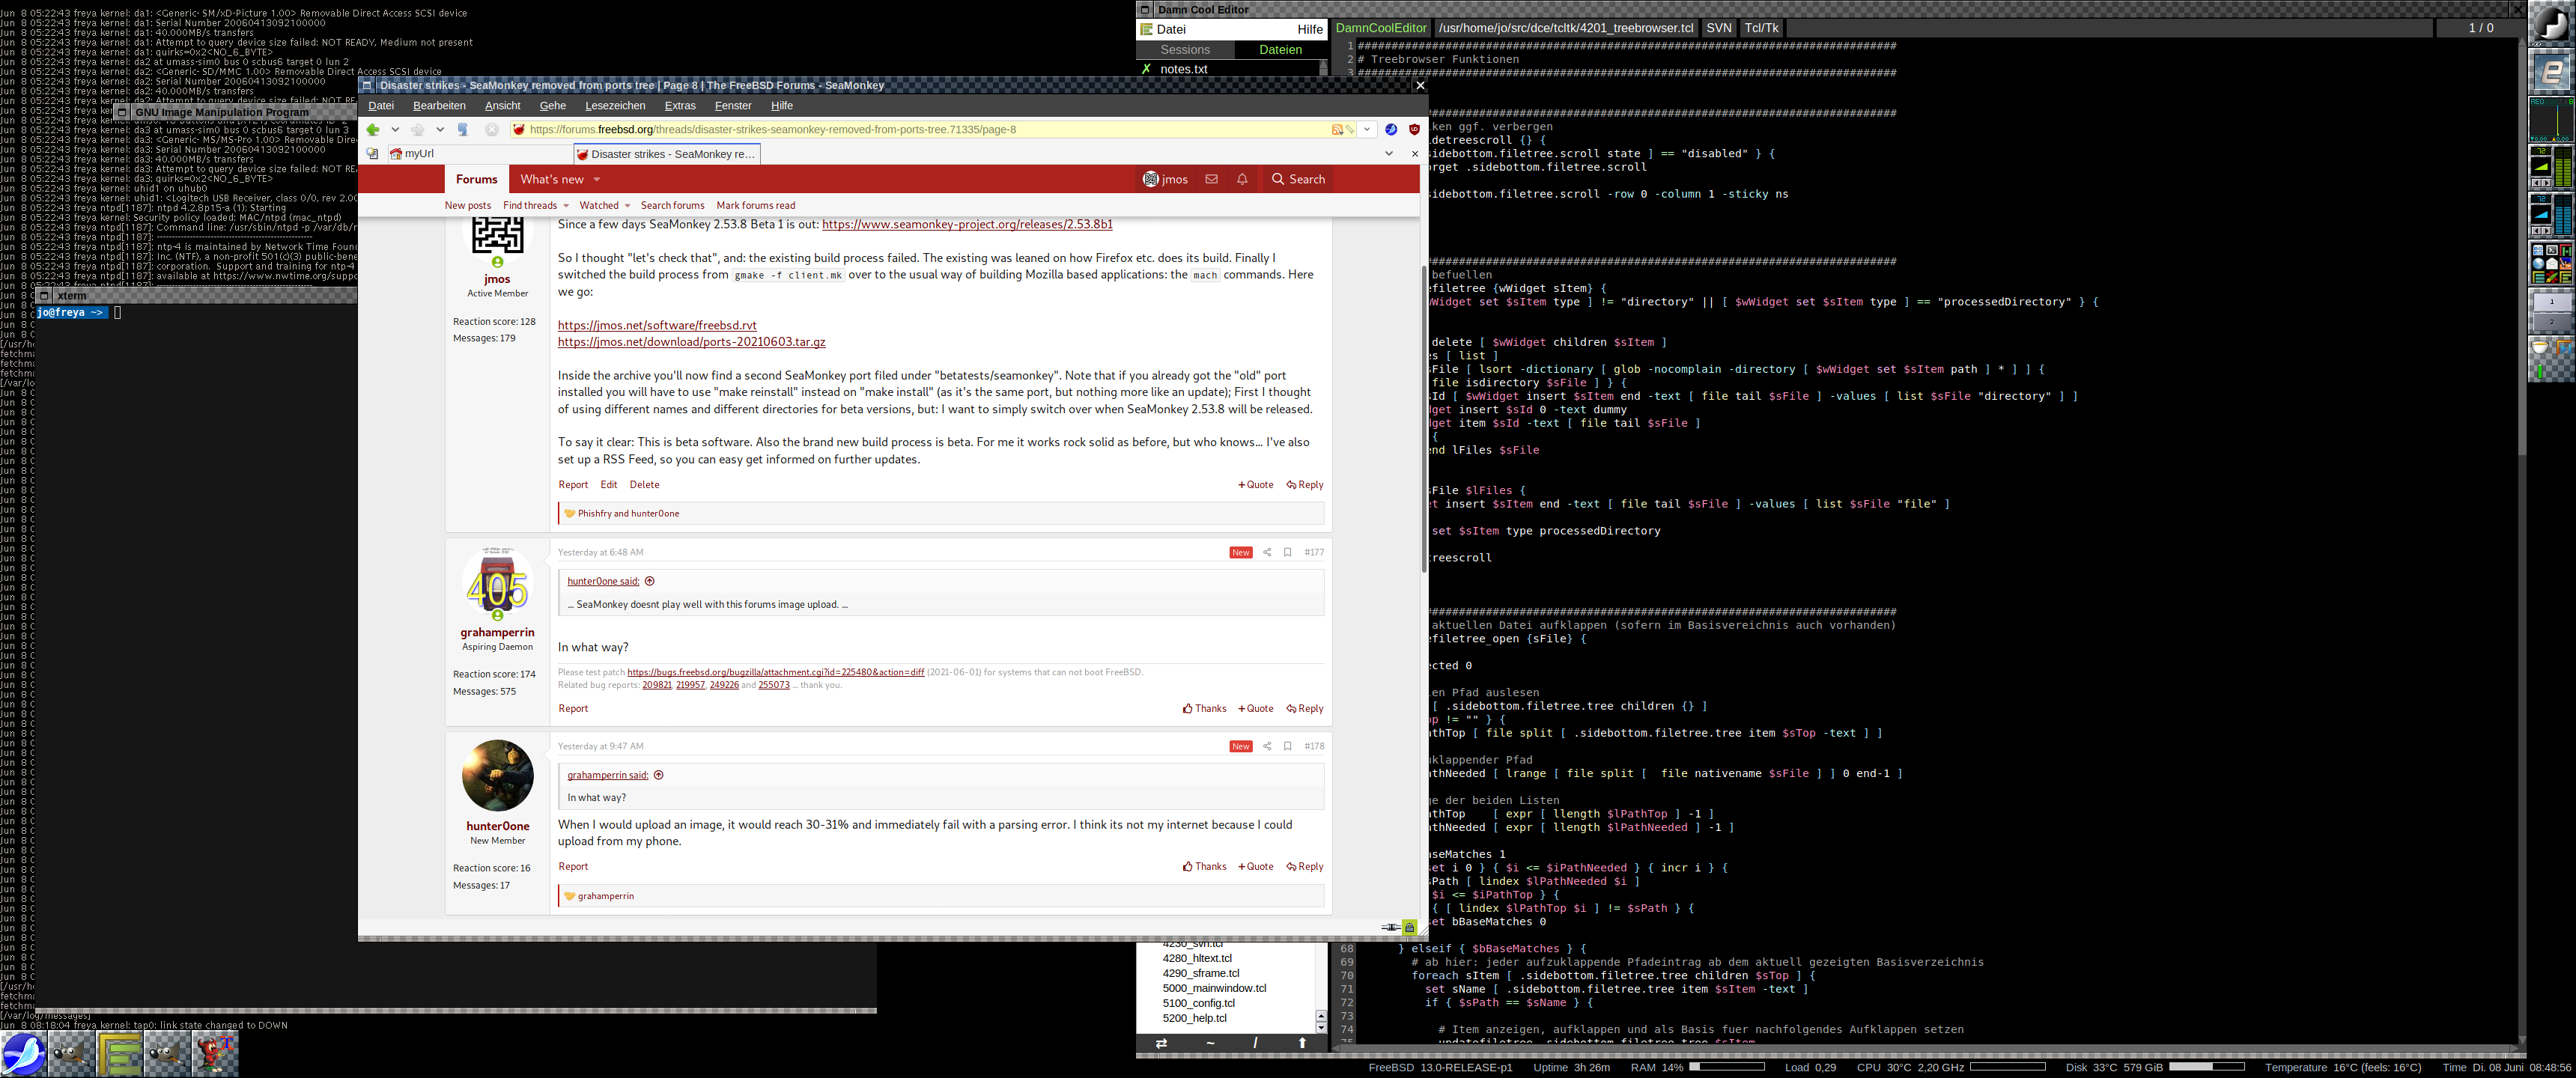Open the freebsd.rvt link
Screen dimensions: 2576x1078
coord(657,325)
